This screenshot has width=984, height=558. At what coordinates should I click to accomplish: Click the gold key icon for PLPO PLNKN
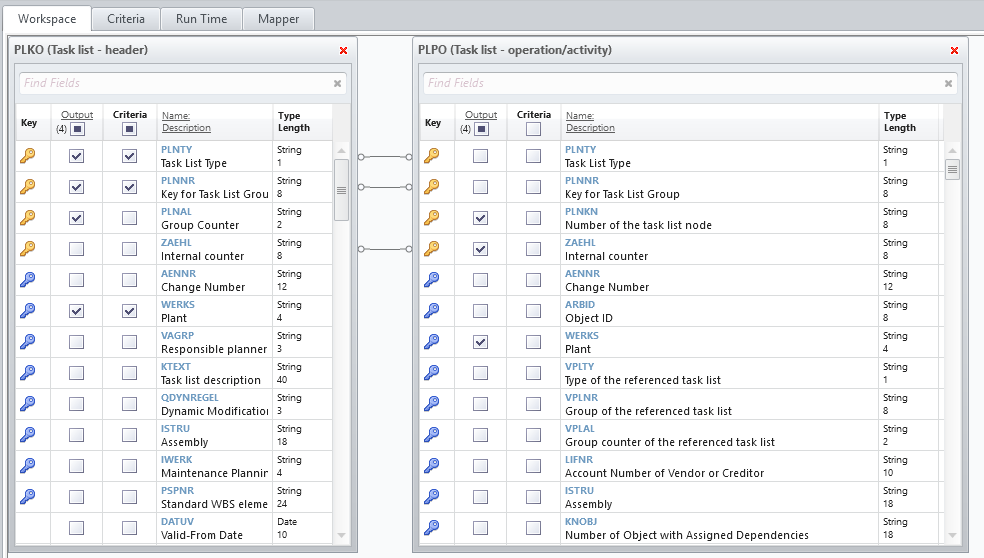point(432,218)
